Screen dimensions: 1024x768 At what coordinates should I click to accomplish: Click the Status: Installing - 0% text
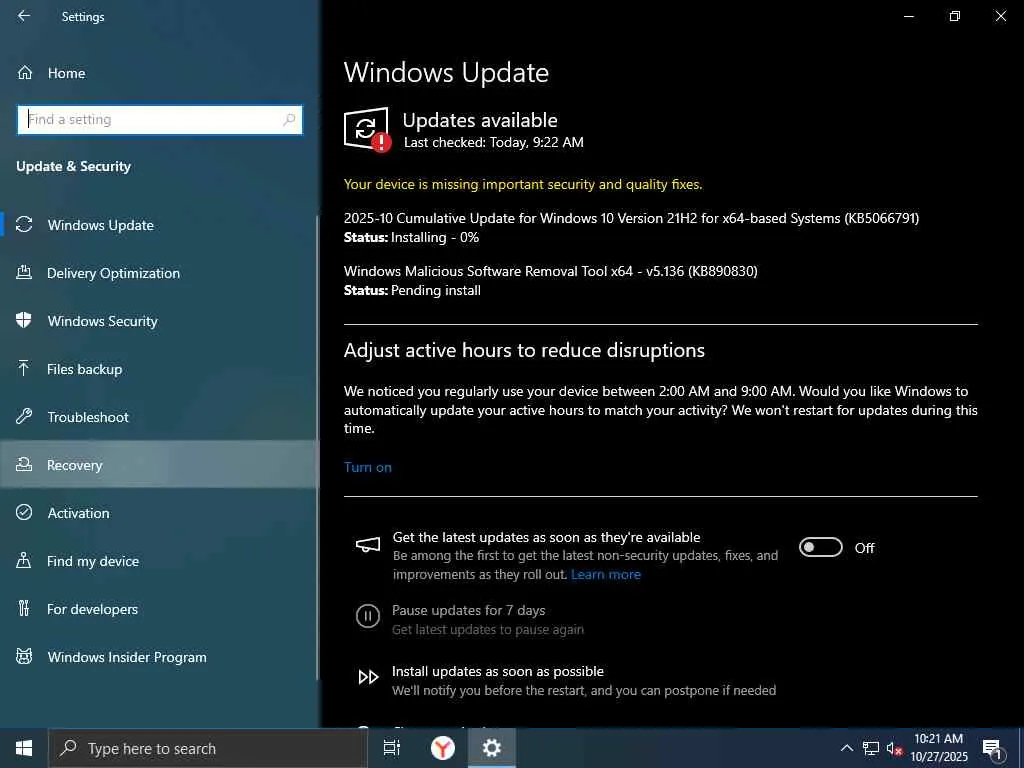pyautogui.click(x=411, y=238)
